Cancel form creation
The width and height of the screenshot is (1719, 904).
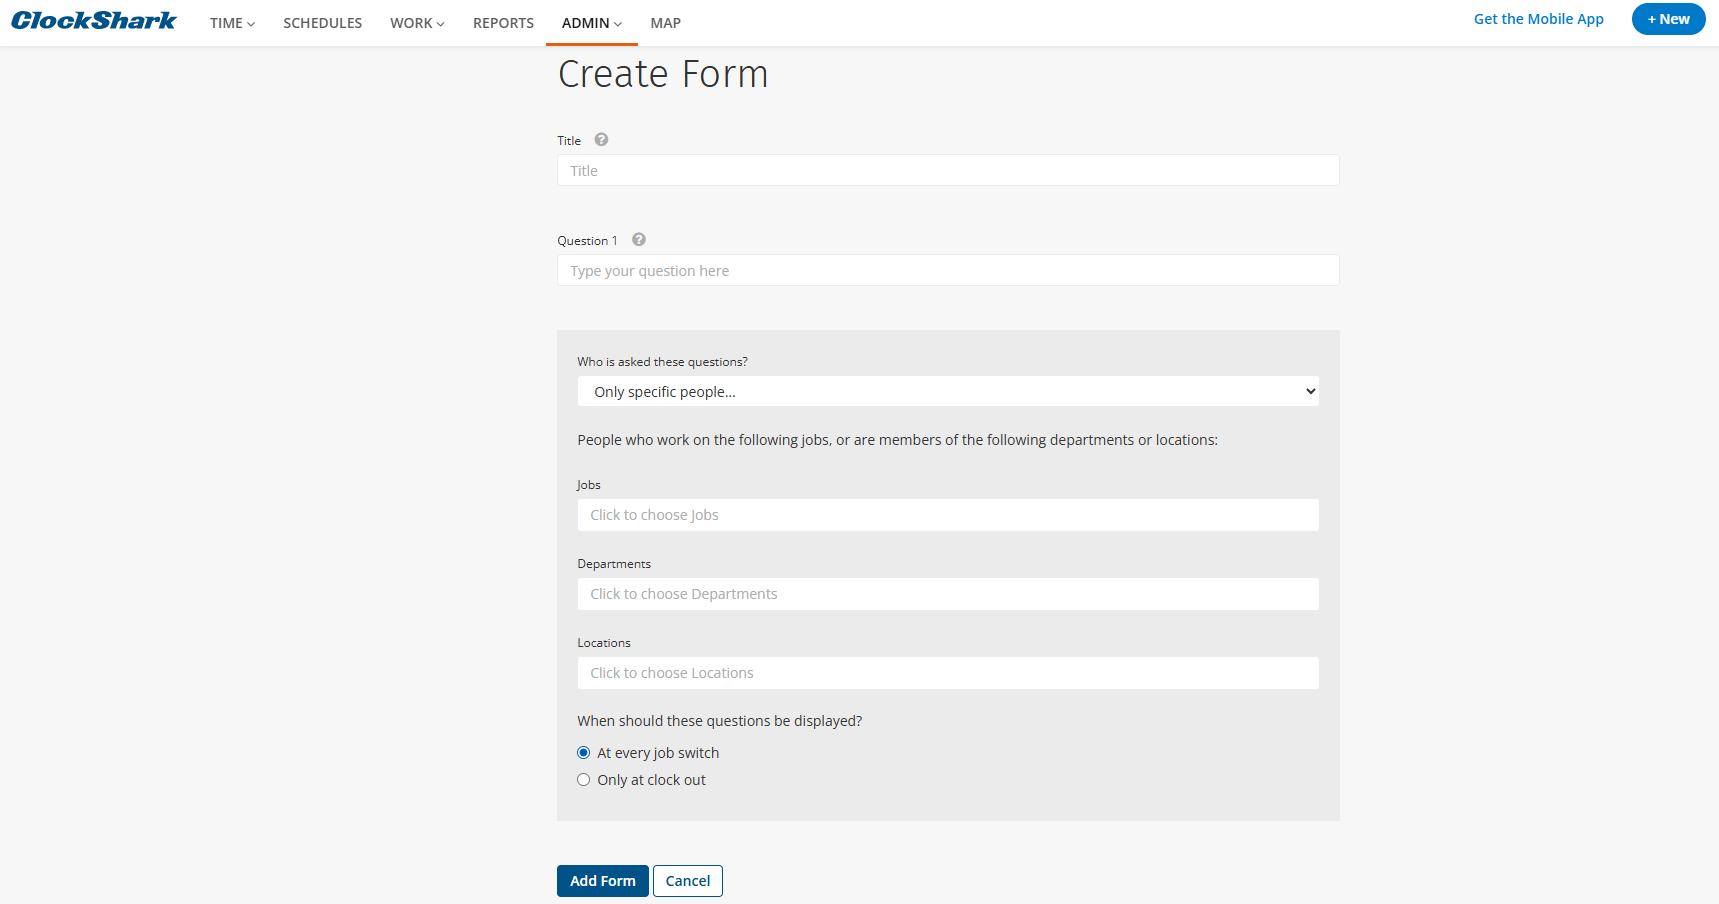[x=687, y=881]
